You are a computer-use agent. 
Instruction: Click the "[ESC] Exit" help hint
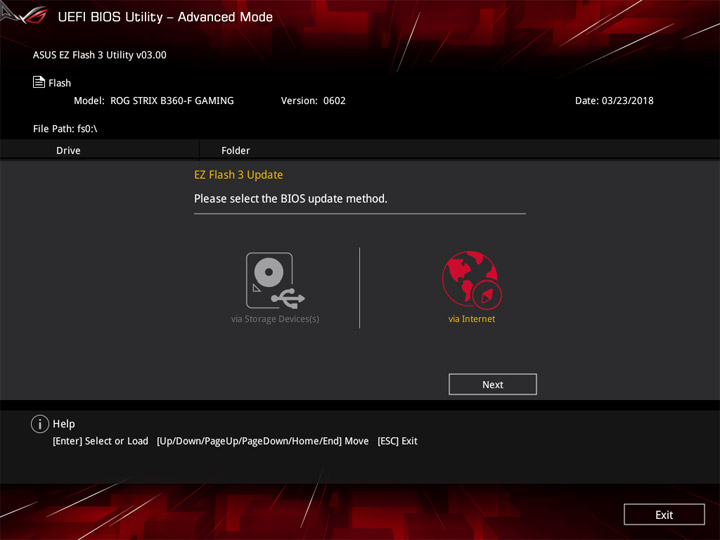[397, 441]
